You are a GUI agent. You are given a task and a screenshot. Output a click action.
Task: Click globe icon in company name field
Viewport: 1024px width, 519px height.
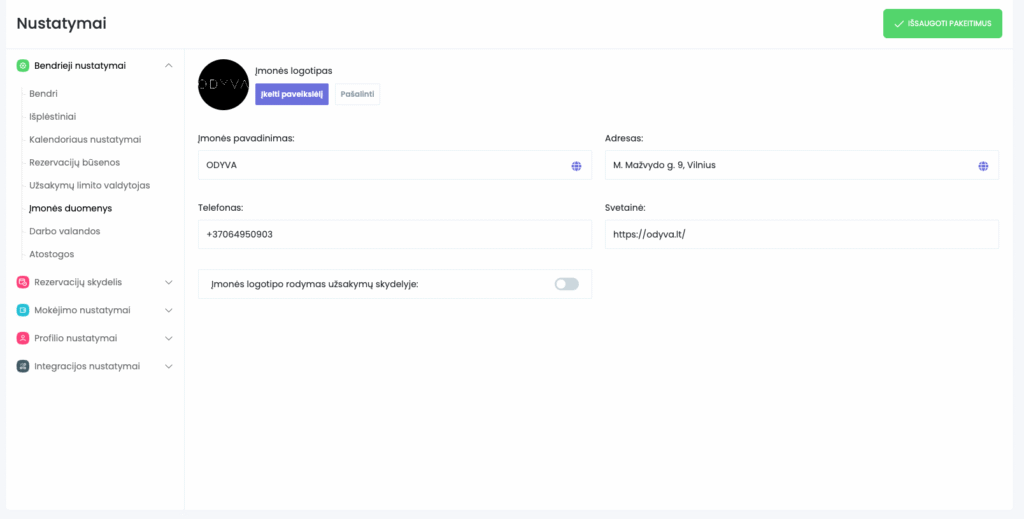[x=576, y=166]
